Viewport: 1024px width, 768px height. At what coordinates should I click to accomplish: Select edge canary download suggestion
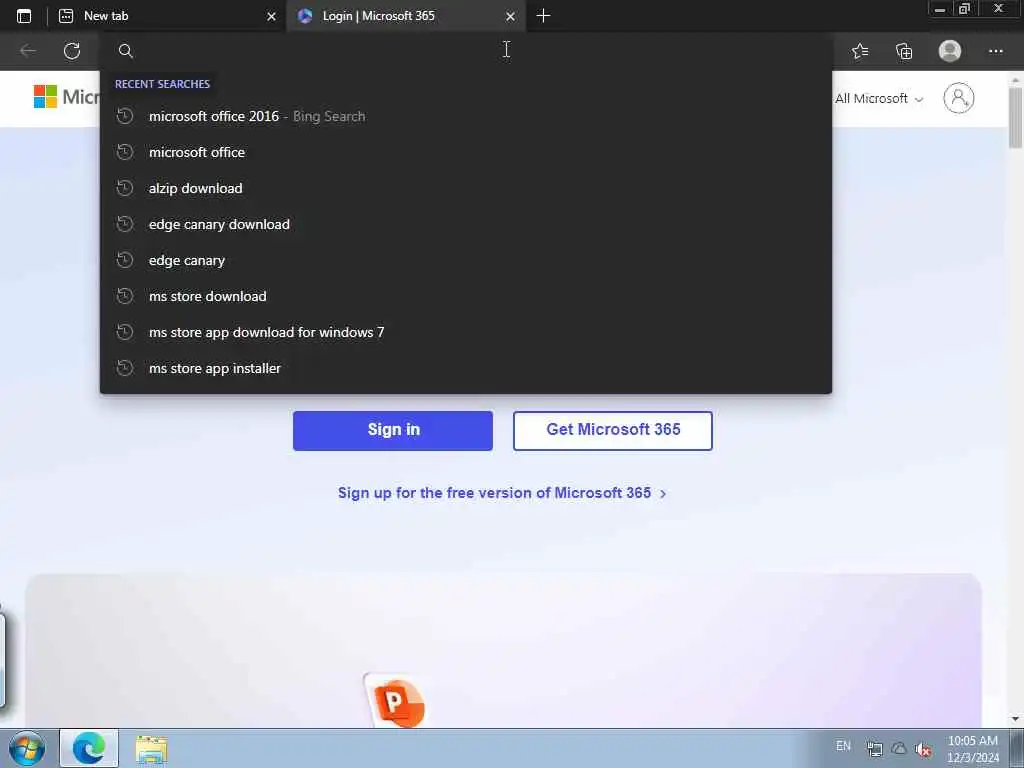click(x=466, y=224)
